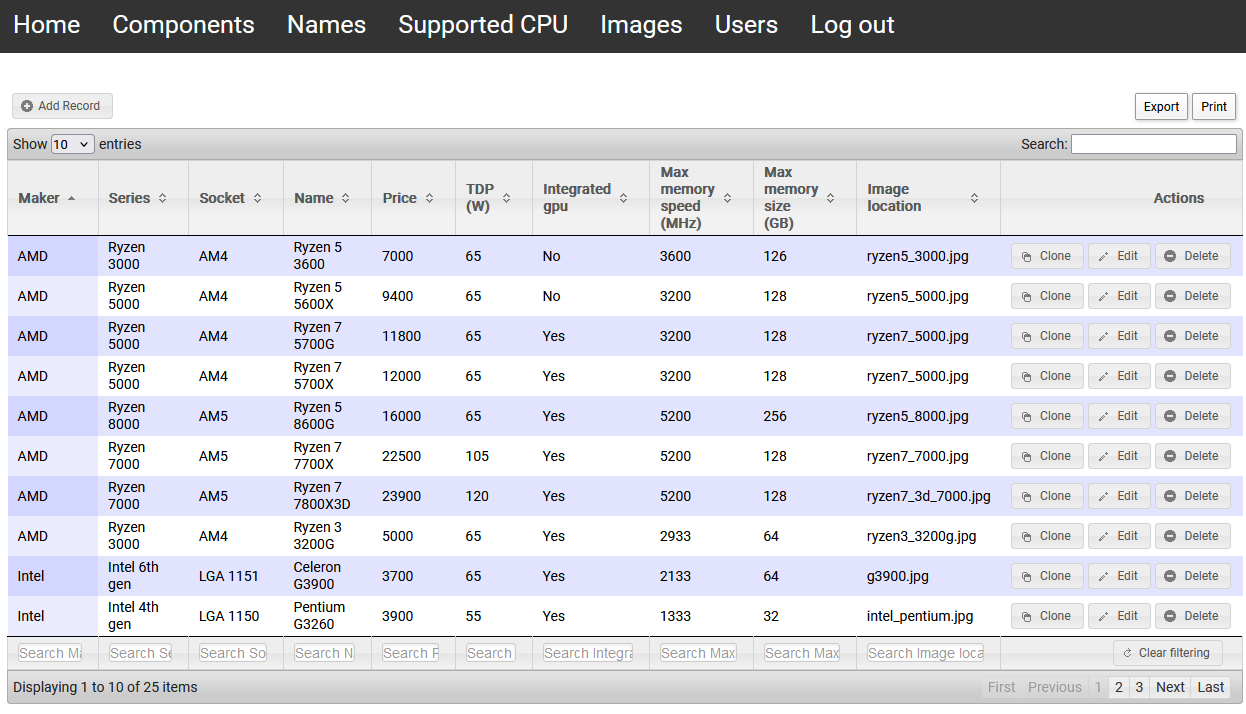
Task: Open the Show entries dropdown
Action: click(x=72, y=144)
